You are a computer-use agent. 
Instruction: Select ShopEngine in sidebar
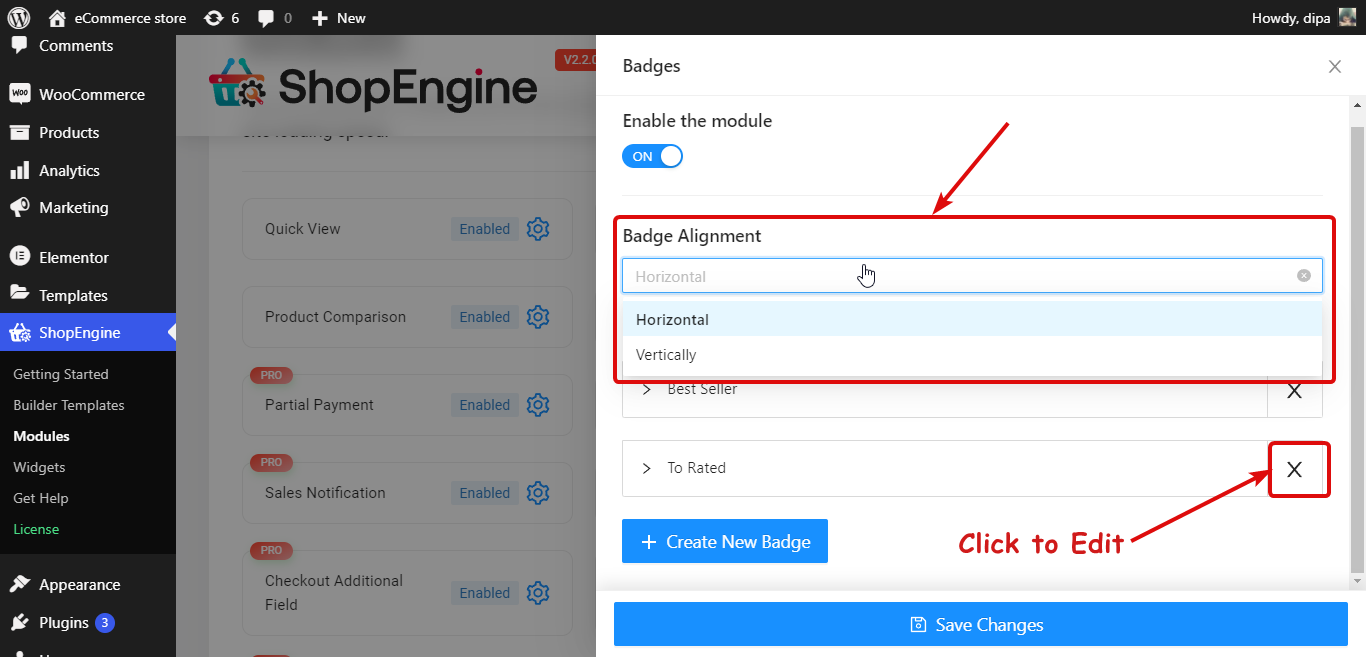pos(88,333)
